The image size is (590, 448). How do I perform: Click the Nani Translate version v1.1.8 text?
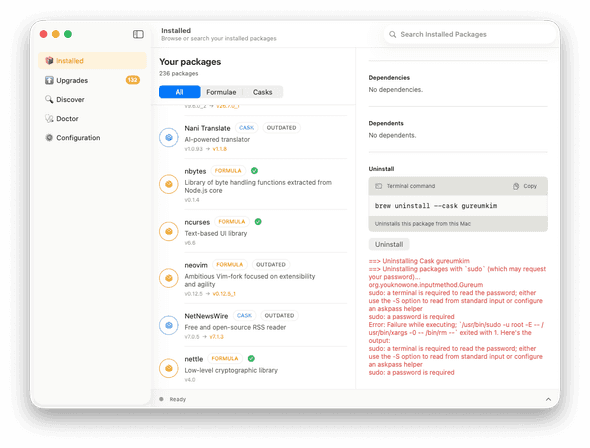220,149
